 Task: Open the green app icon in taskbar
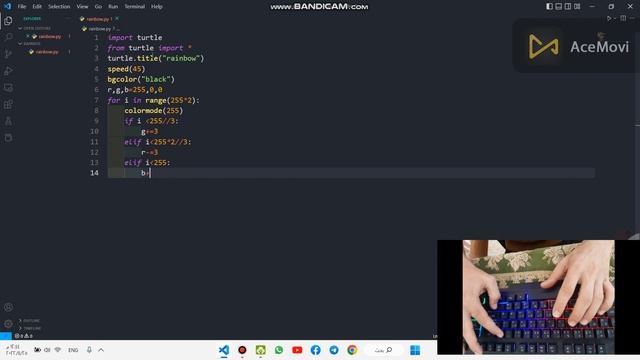260,350
